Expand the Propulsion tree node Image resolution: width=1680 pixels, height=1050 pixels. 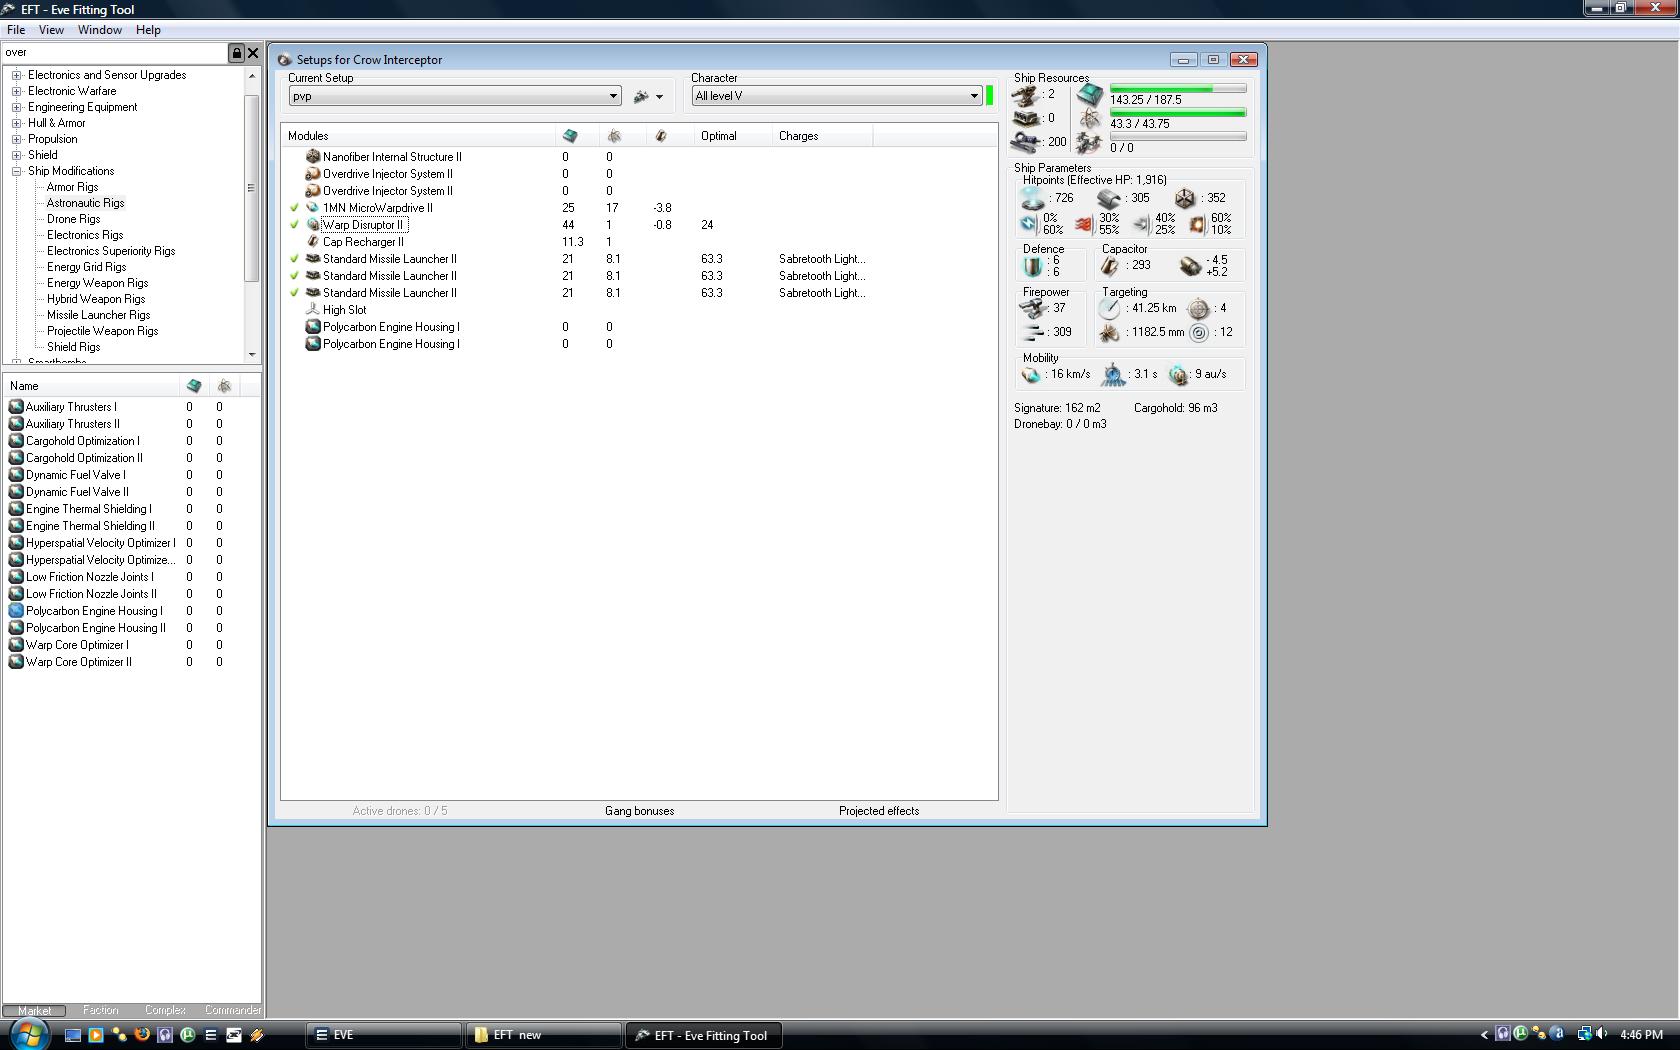pos(17,139)
